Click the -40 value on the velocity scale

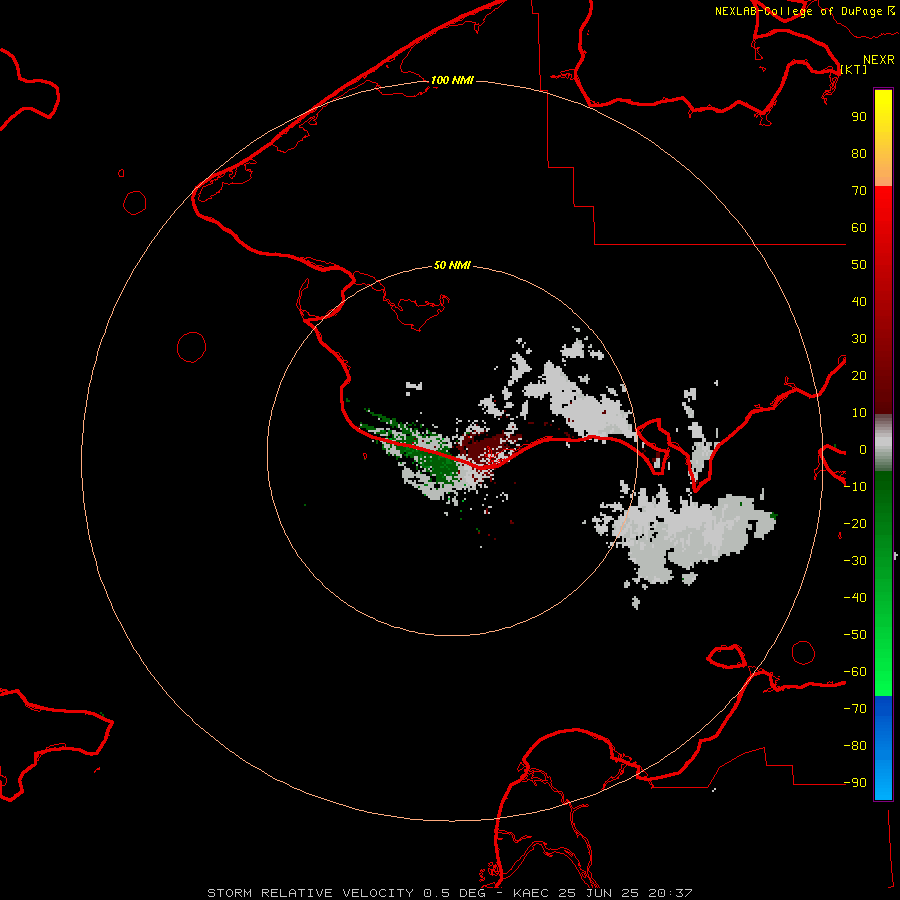[855, 598]
